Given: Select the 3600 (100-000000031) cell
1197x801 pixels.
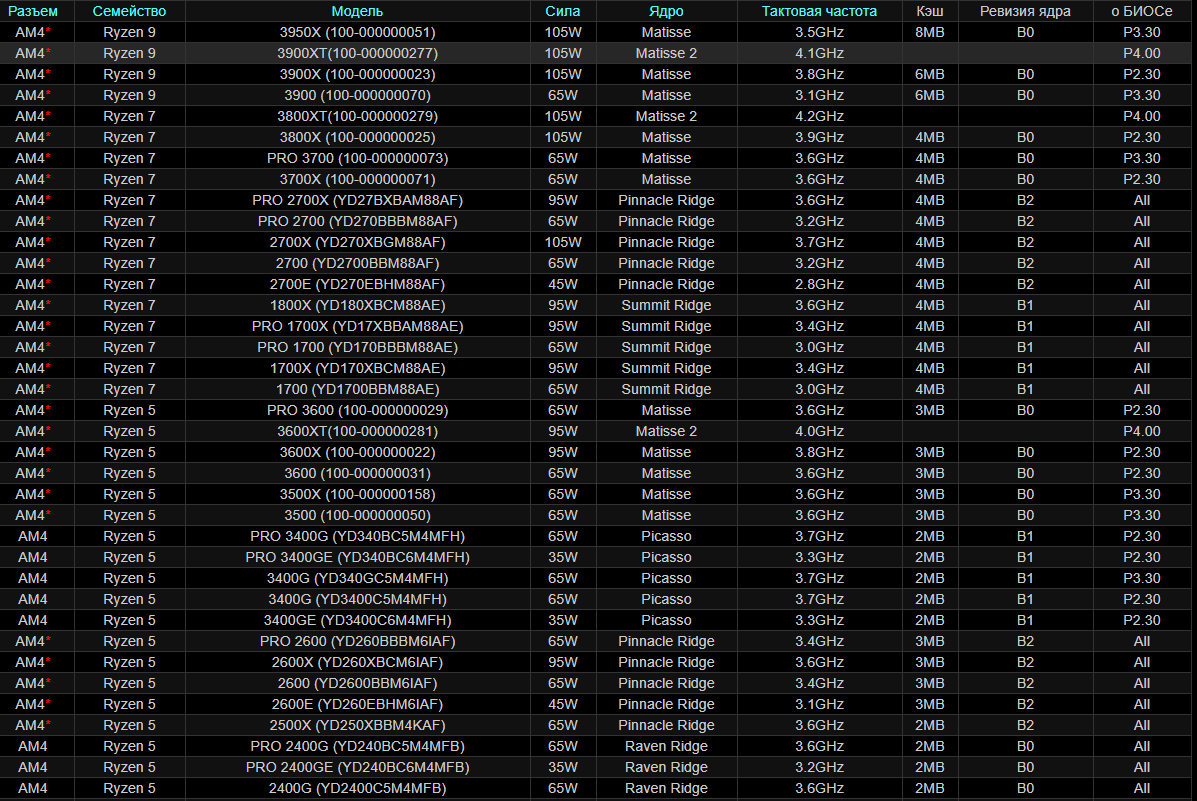Looking at the screenshot, I should point(357,473).
